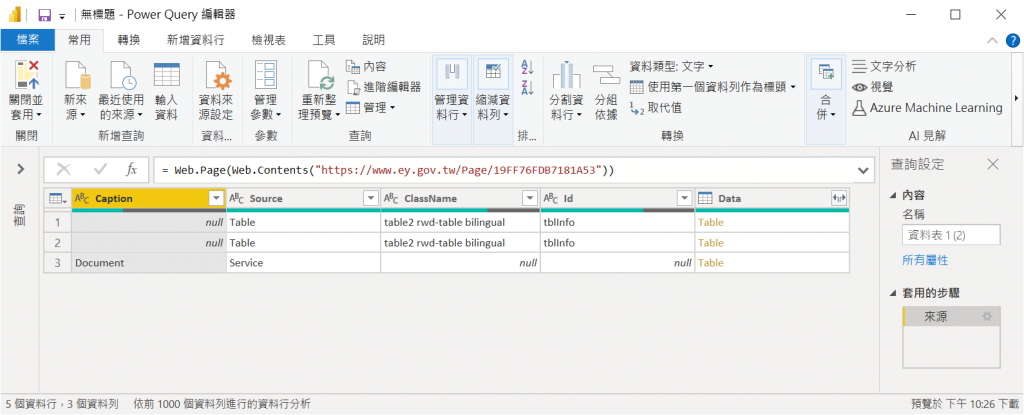Viewport: 1024px width, 415px height.
Task: Switch to Help (說明) ribbon tab
Action: [373, 40]
